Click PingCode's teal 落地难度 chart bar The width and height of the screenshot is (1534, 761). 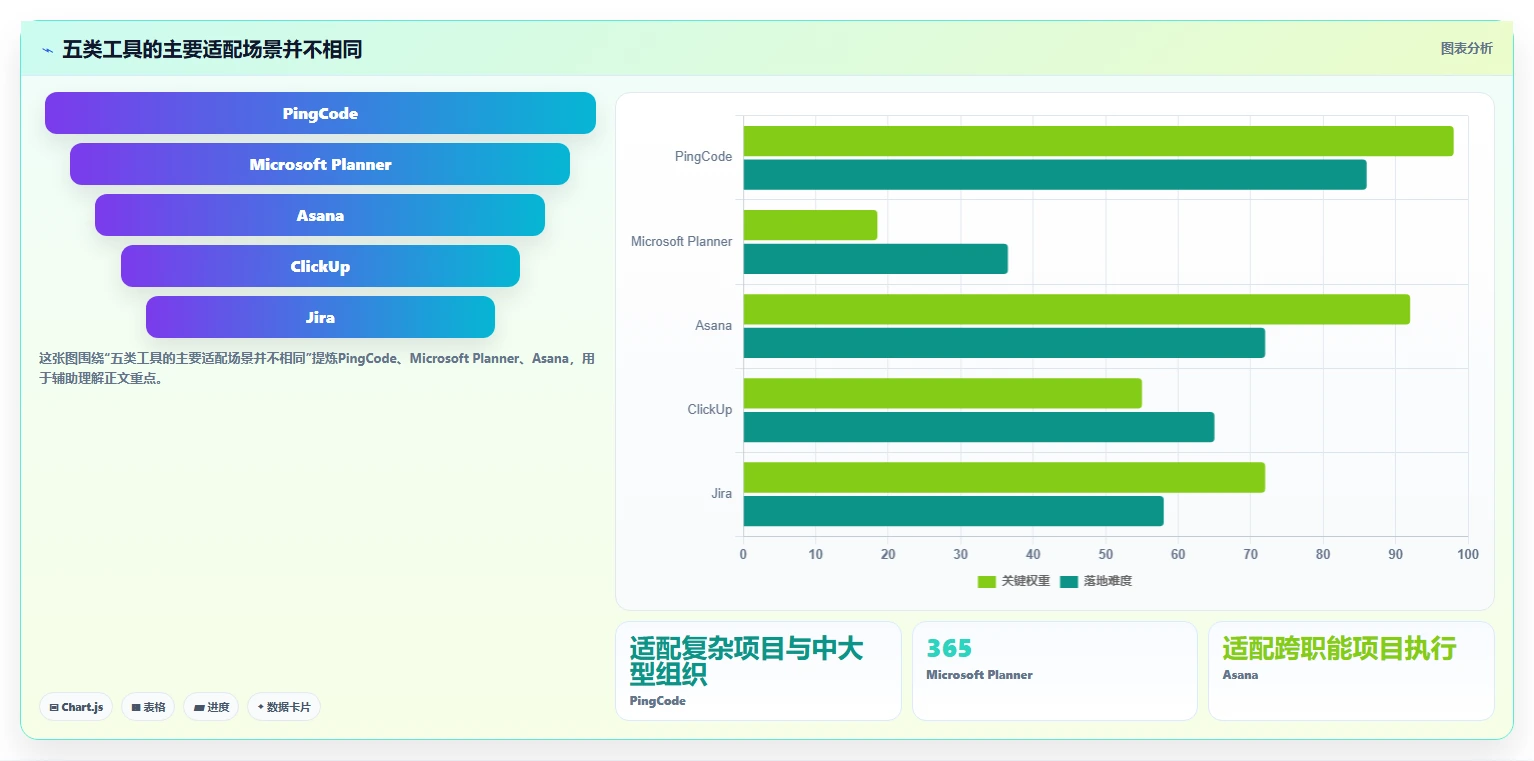coord(1055,174)
